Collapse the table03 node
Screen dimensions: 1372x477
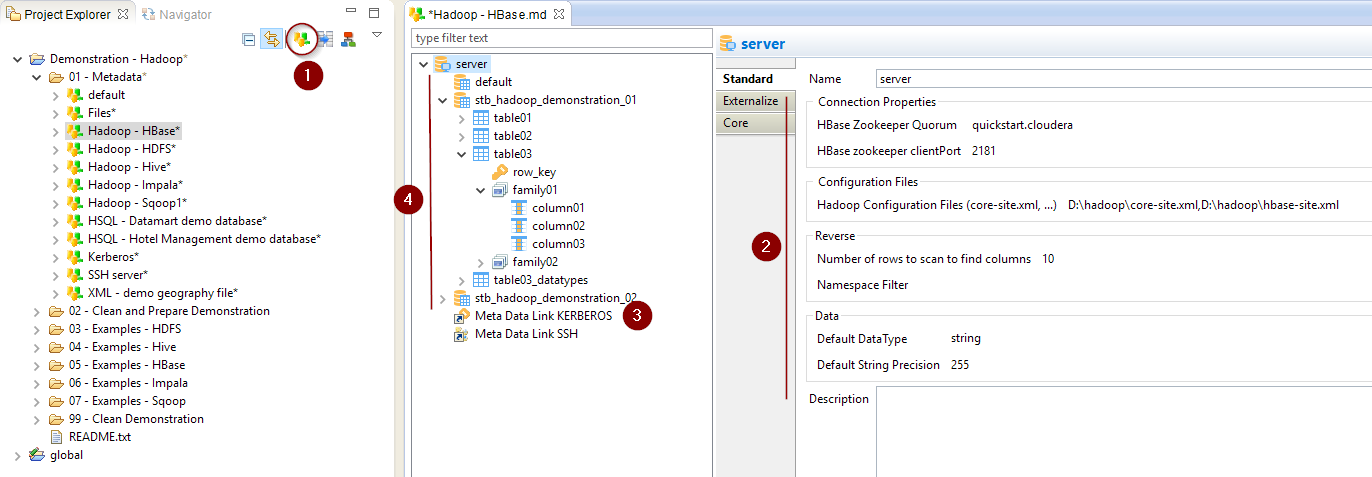click(462, 154)
